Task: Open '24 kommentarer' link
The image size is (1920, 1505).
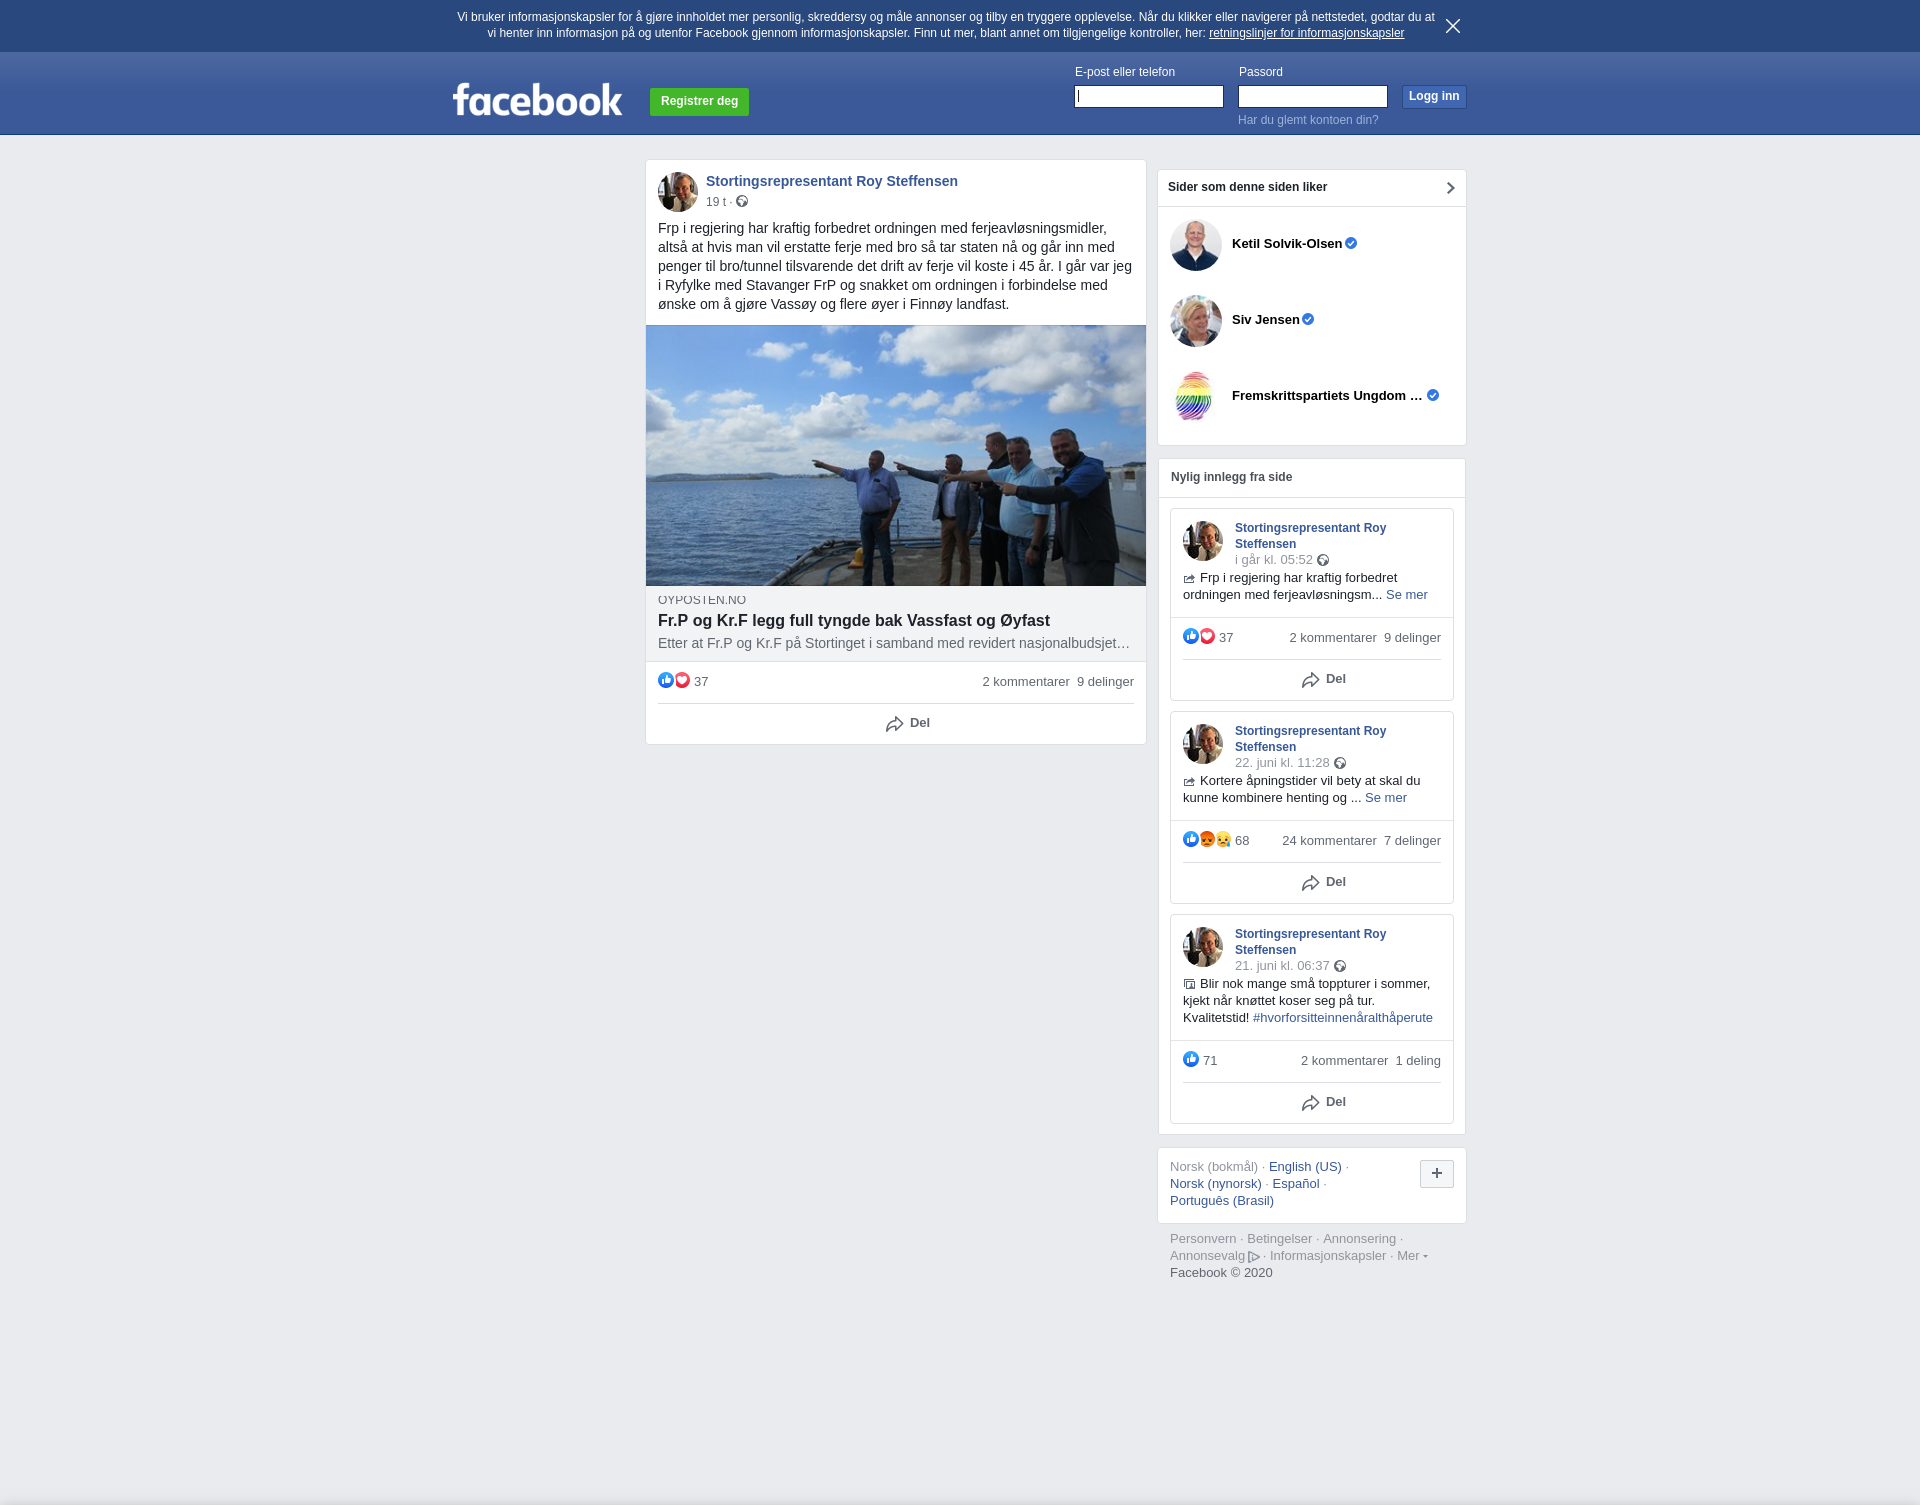Action: coord(1329,841)
